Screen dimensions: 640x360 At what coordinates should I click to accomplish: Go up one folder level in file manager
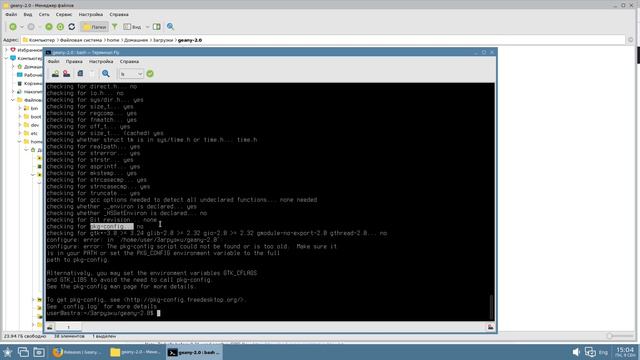(x=49, y=27)
